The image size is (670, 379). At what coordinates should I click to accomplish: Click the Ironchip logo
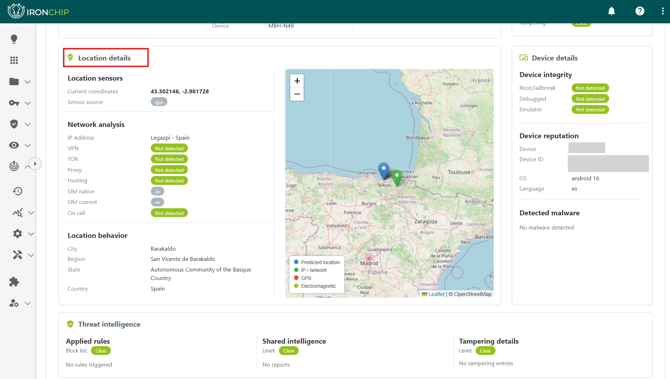pos(38,11)
